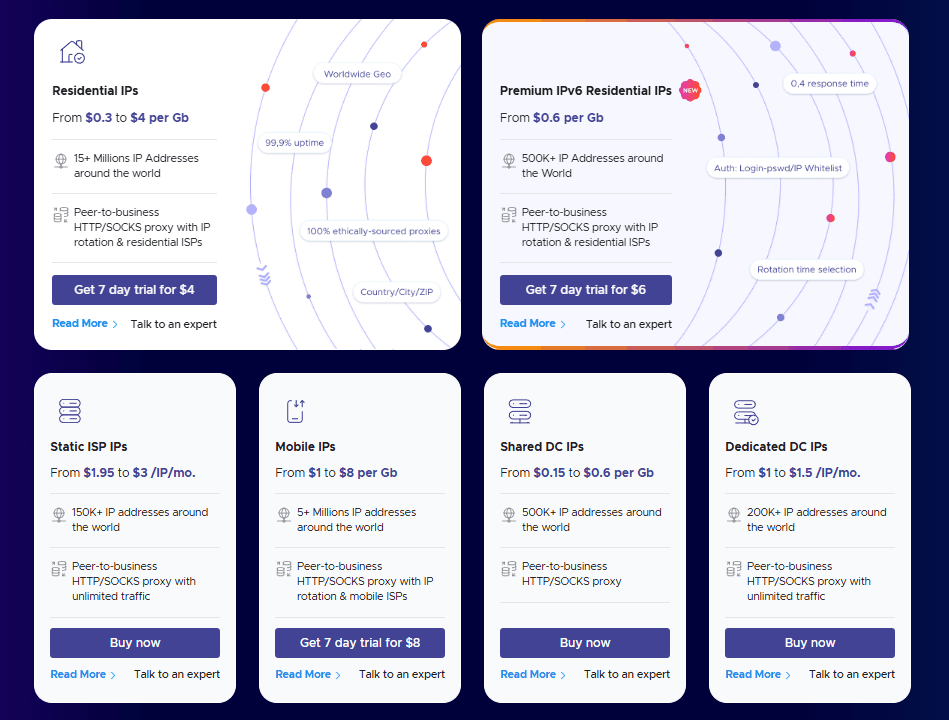Screen dimensions: 949x720
Task: Click the Worldwide Geo pill label
Action: point(356,73)
